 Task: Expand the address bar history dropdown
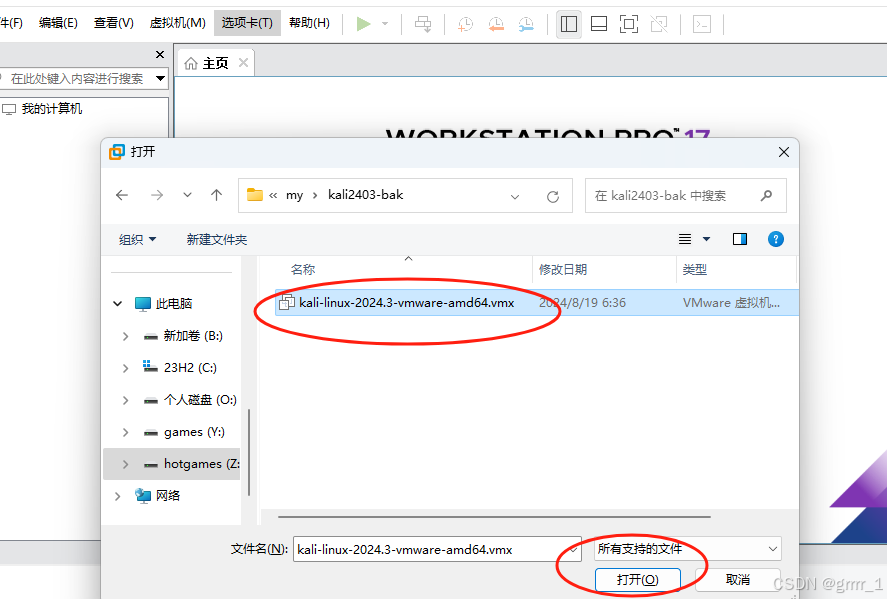[515, 197]
